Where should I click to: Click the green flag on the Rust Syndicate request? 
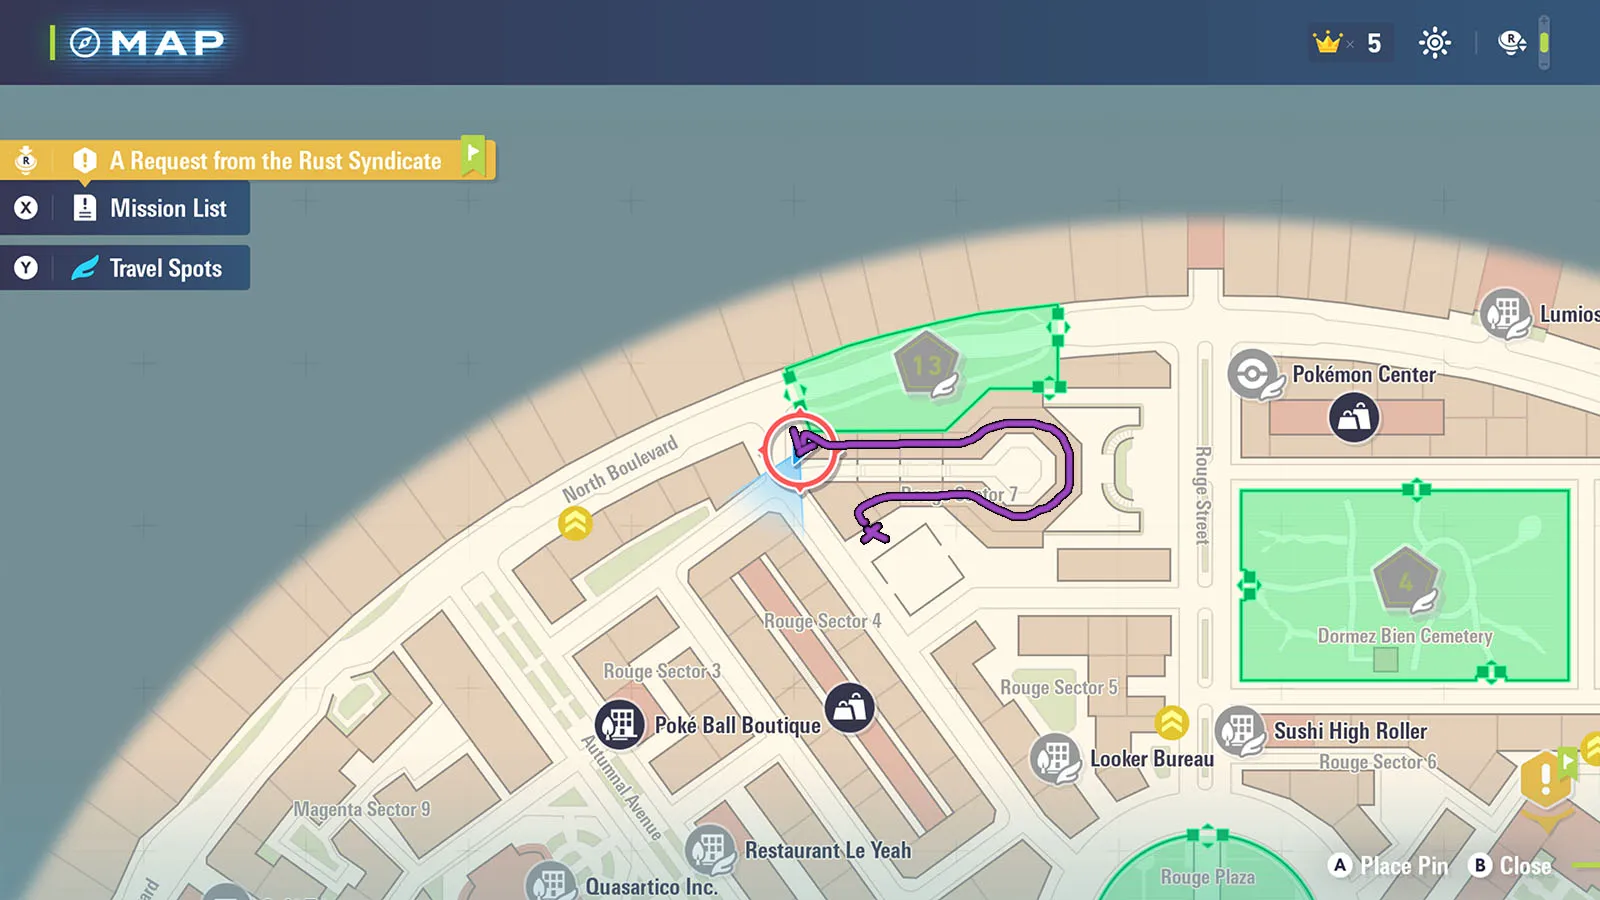click(473, 155)
